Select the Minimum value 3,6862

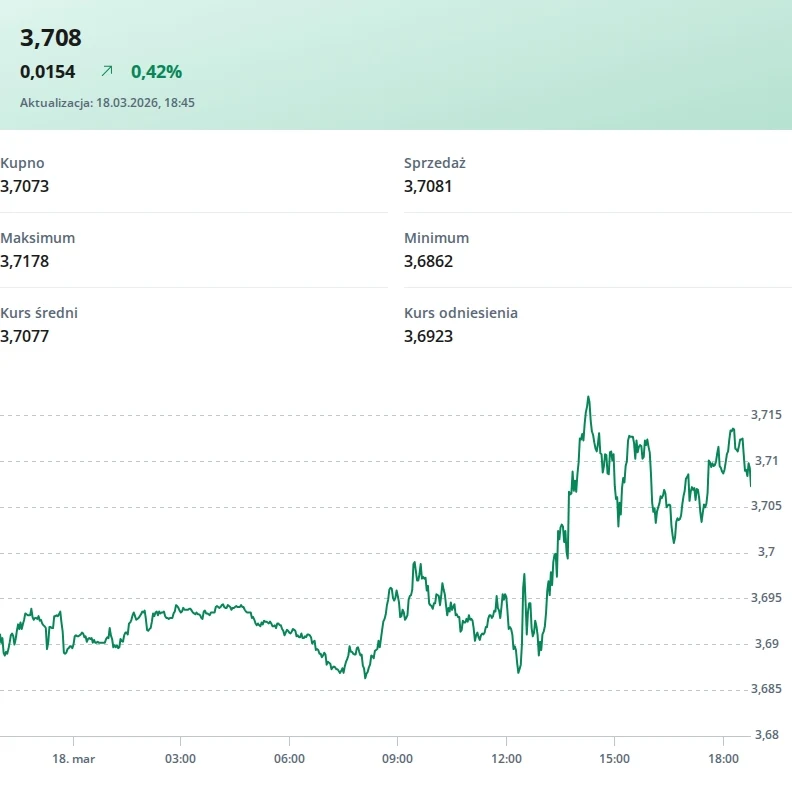point(428,261)
